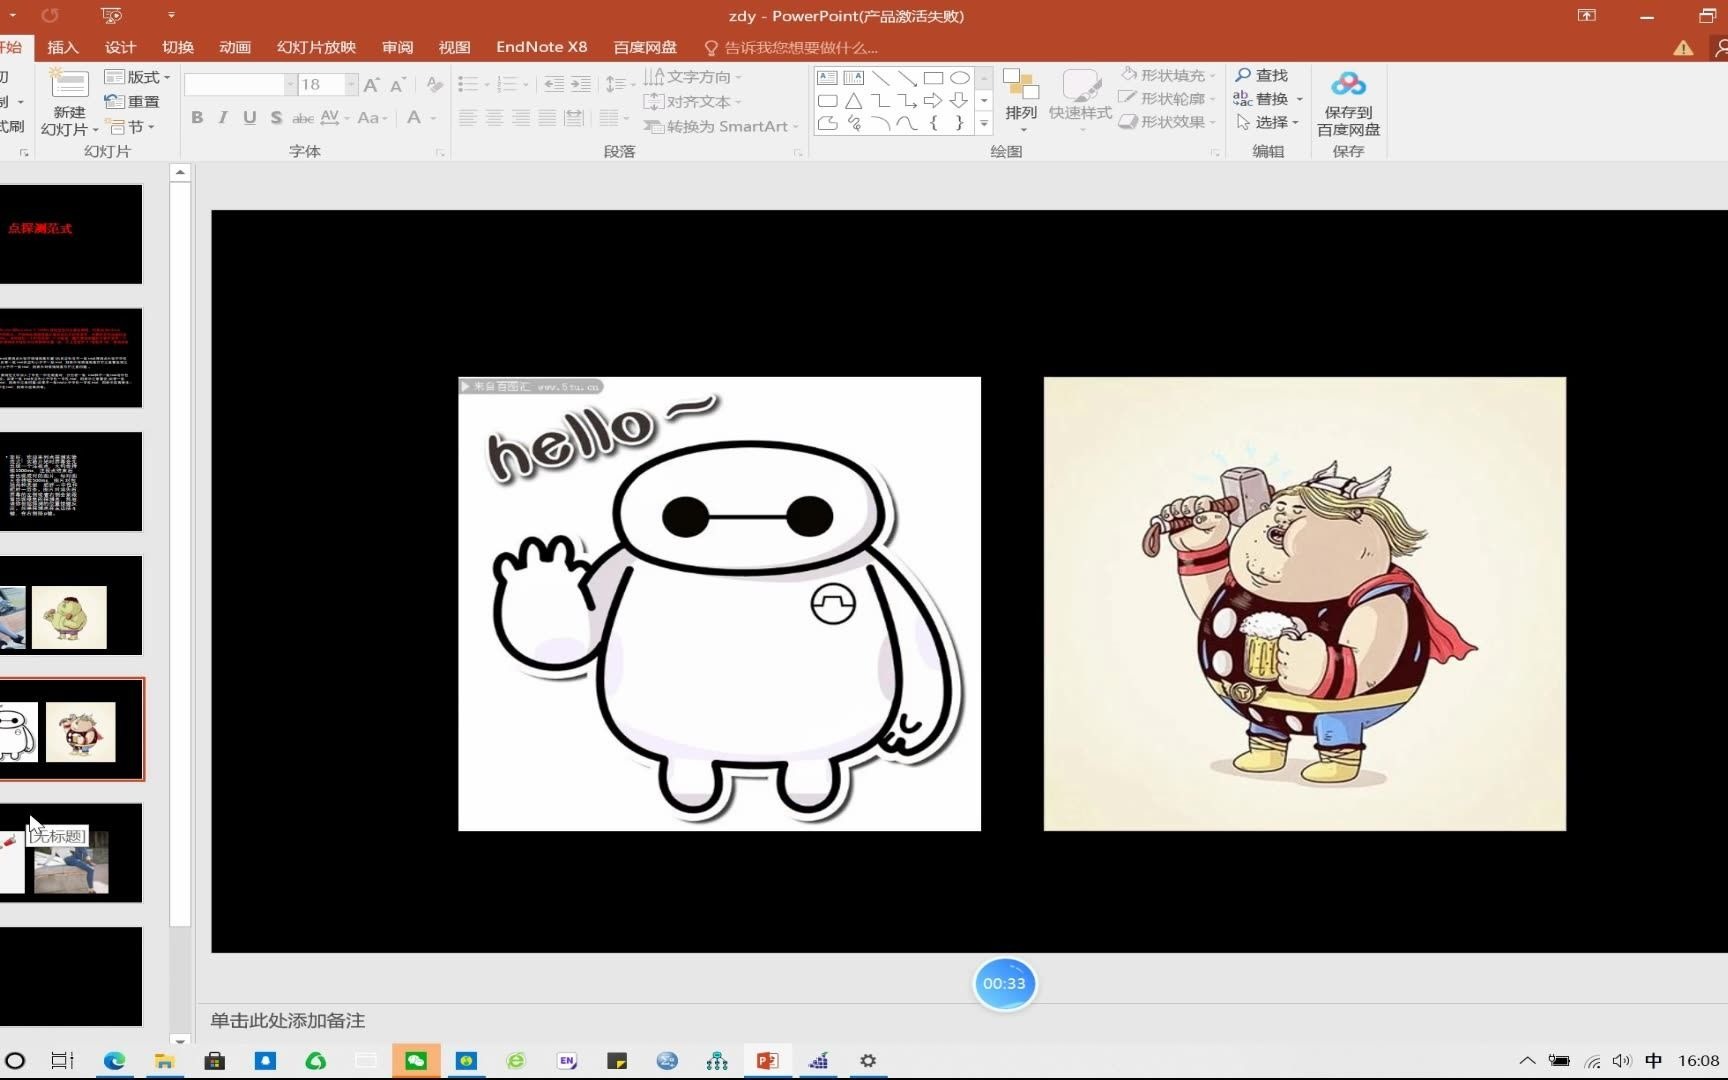Click the Baymax hello image on slide
The height and width of the screenshot is (1080, 1728).
pyautogui.click(x=719, y=603)
